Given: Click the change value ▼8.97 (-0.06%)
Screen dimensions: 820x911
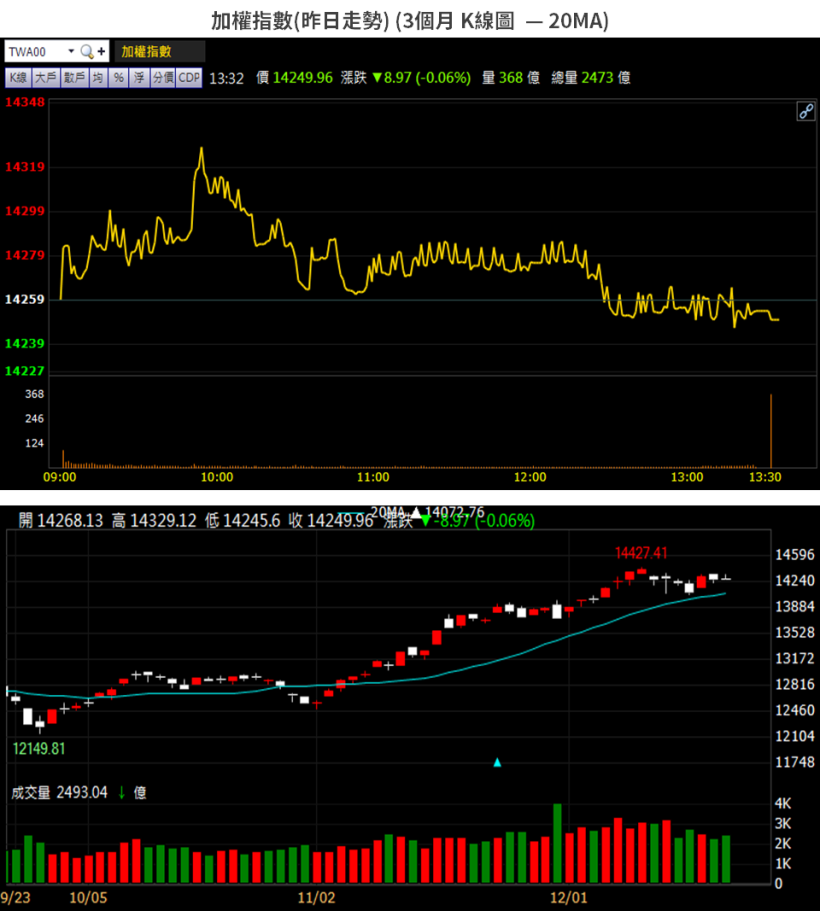Looking at the screenshot, I should coord(421,78).
